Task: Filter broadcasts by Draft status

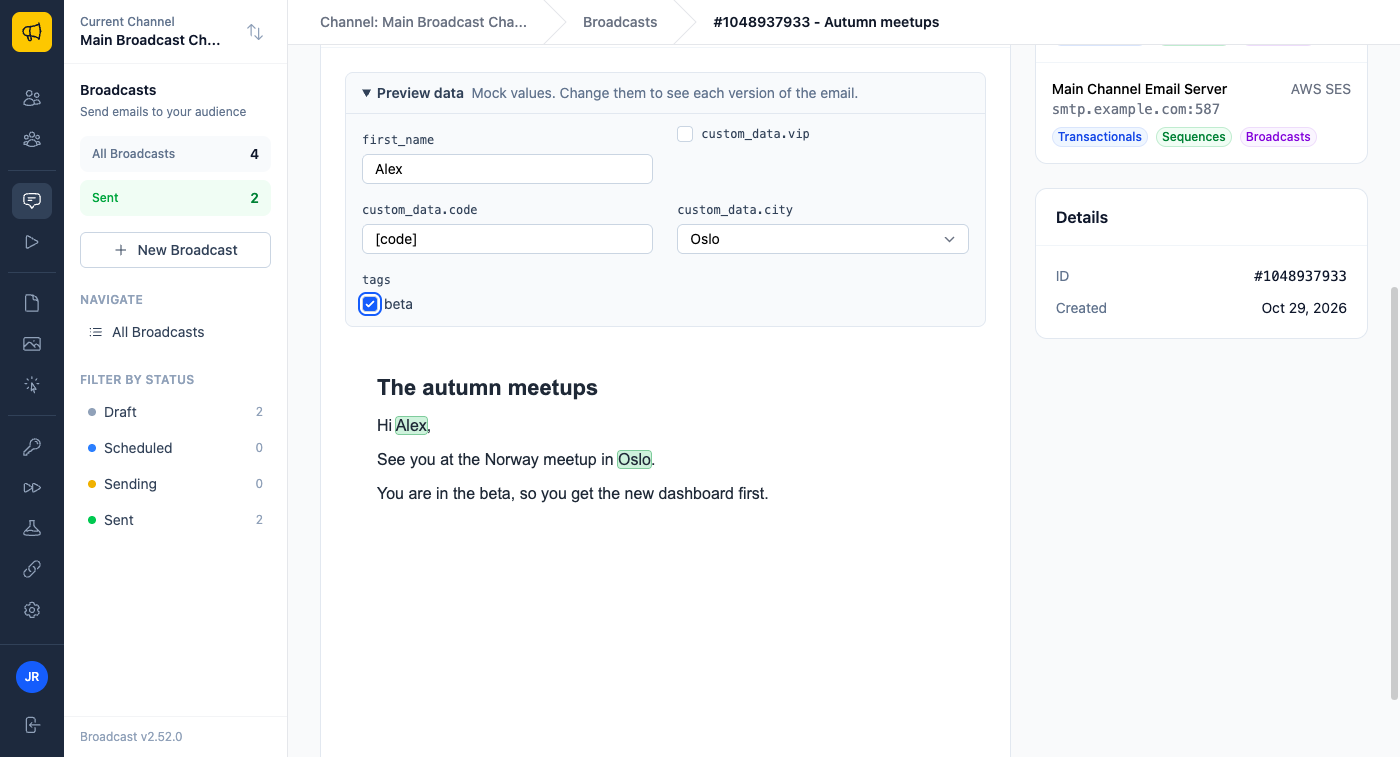Action: [x=175, y=412]
